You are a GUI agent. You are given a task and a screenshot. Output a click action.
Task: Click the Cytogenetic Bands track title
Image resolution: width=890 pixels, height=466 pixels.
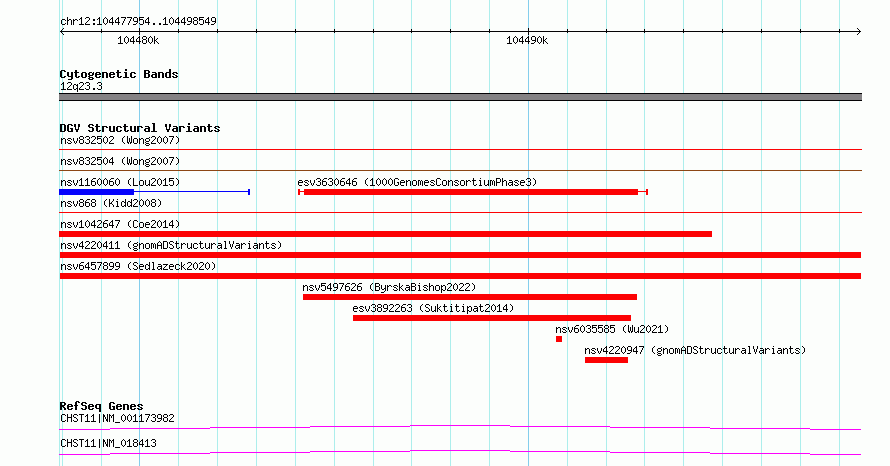pos(119,74)
